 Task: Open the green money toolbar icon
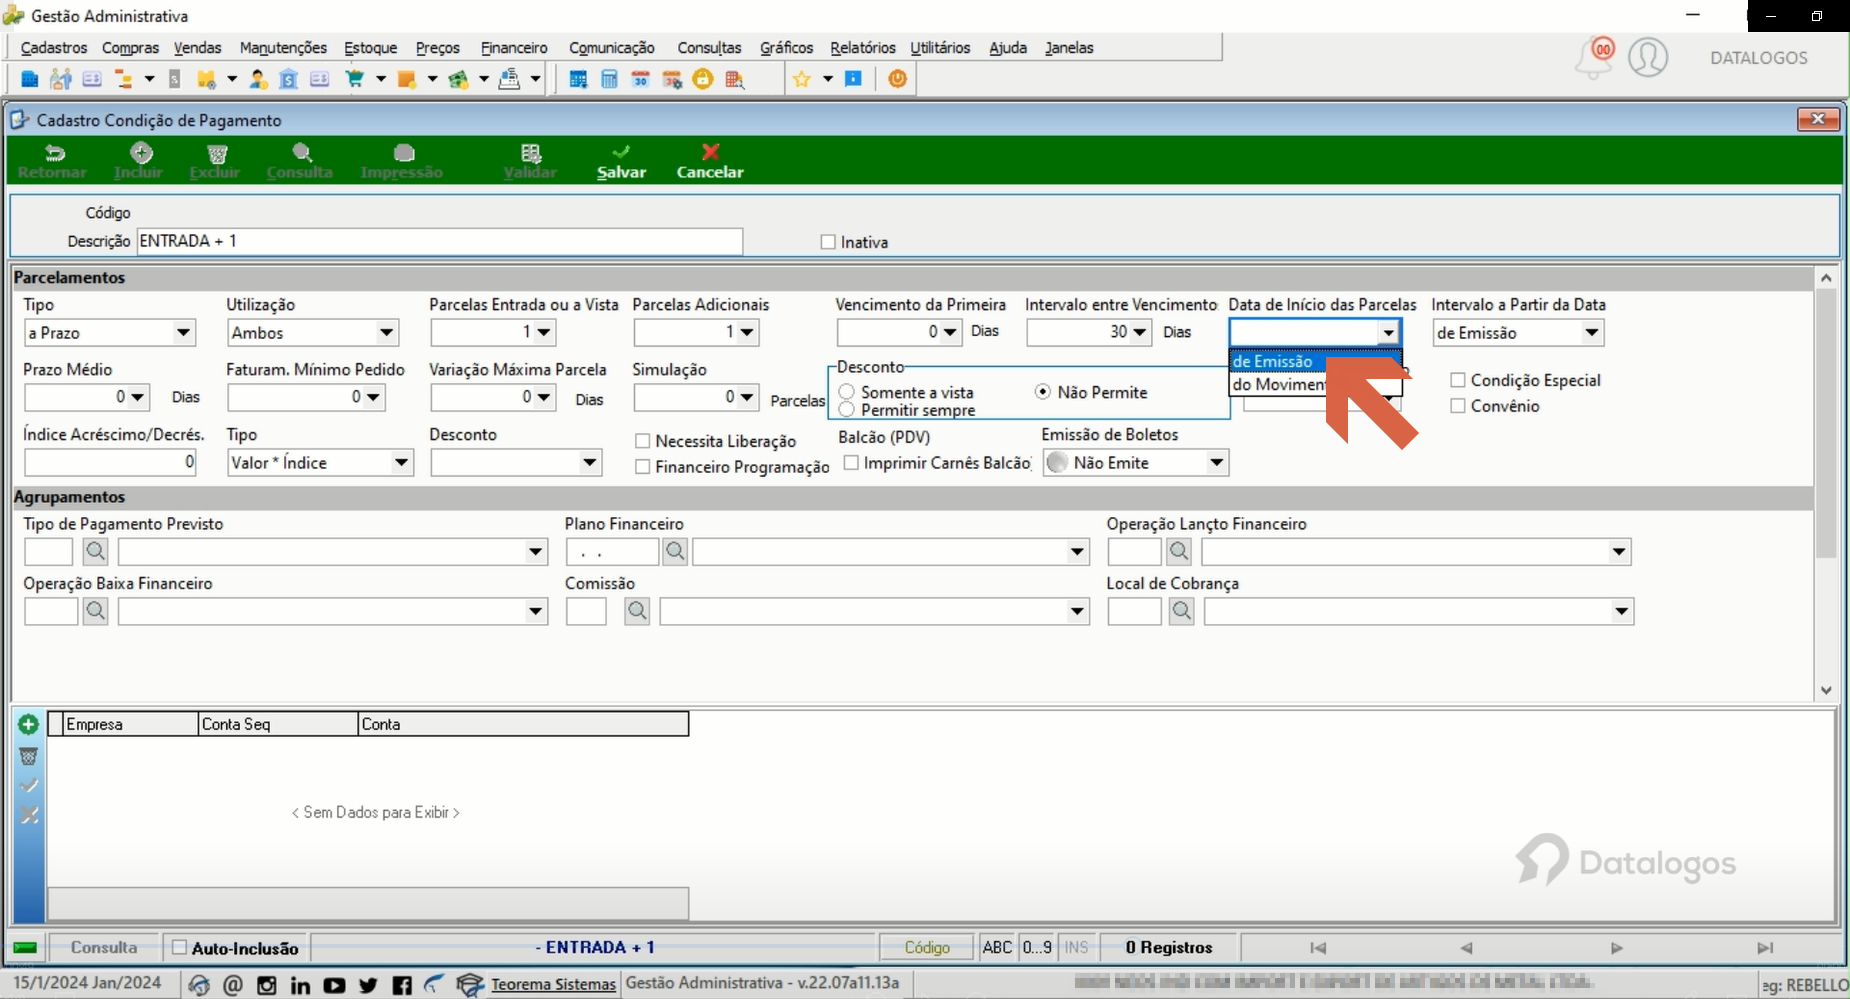tap(458, 79)
